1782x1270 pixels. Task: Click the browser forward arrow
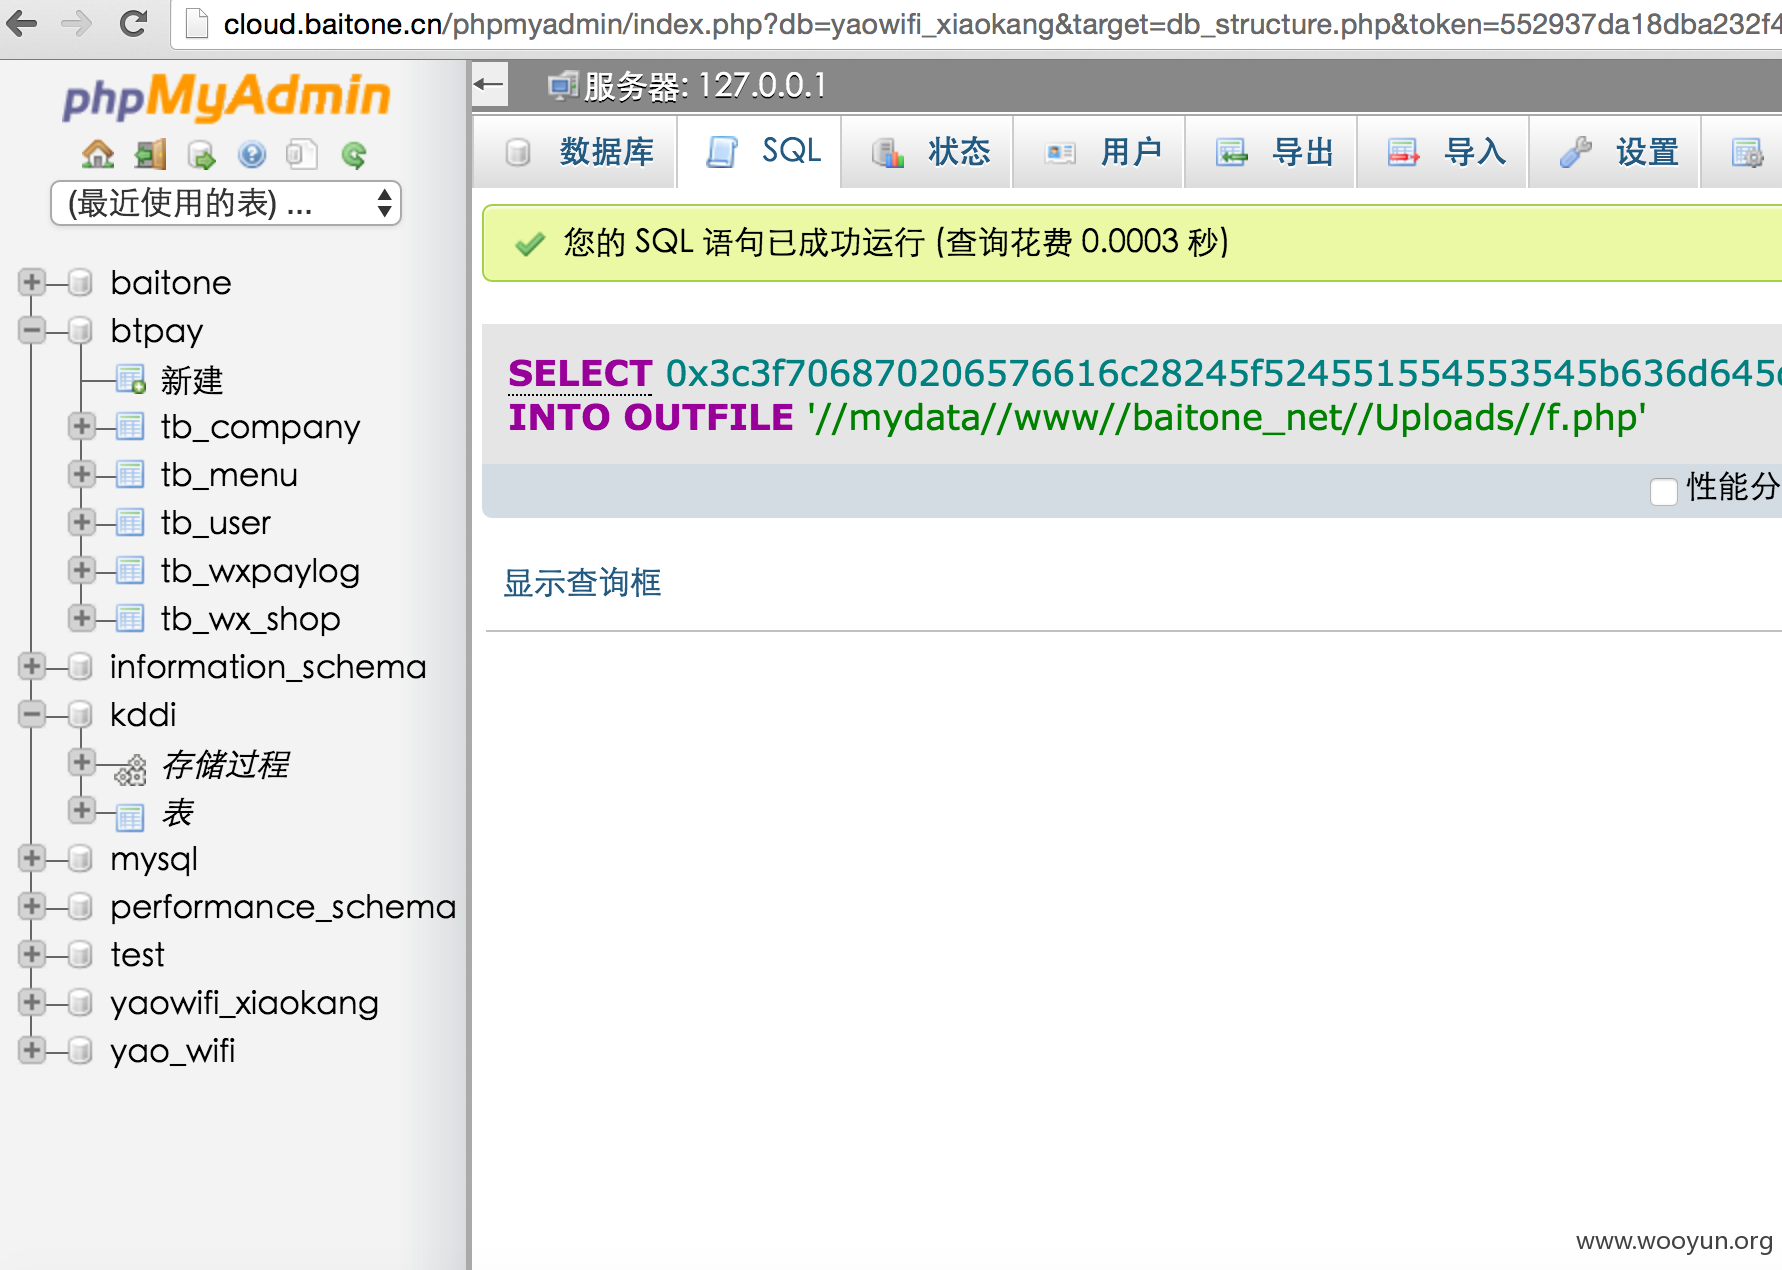pos(77,23)
